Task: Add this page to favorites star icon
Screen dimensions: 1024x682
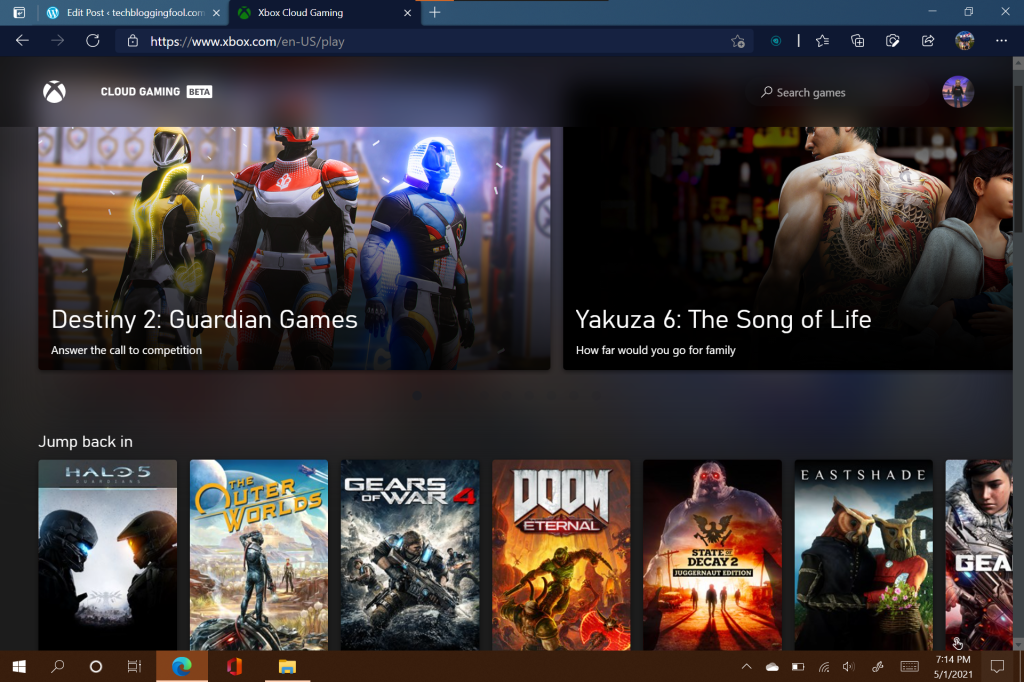Action: 737,41
